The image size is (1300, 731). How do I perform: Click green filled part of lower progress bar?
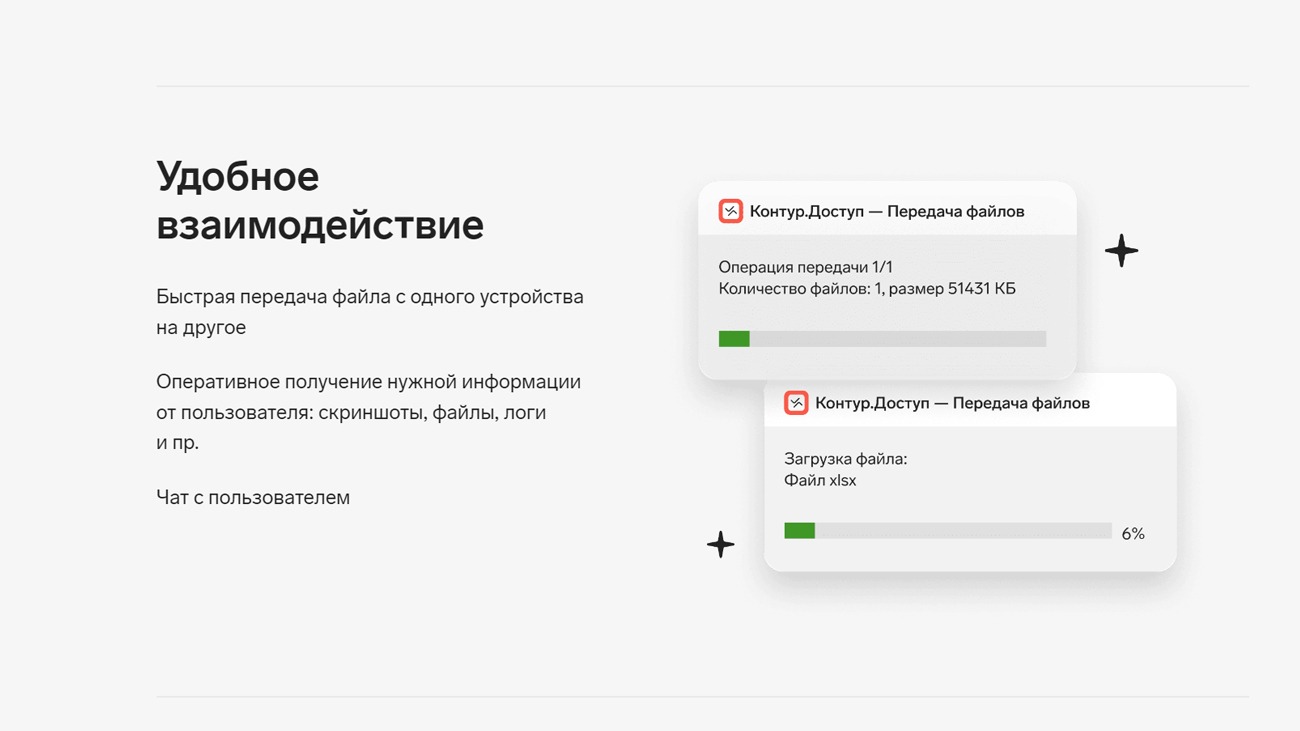pos(799,531)
